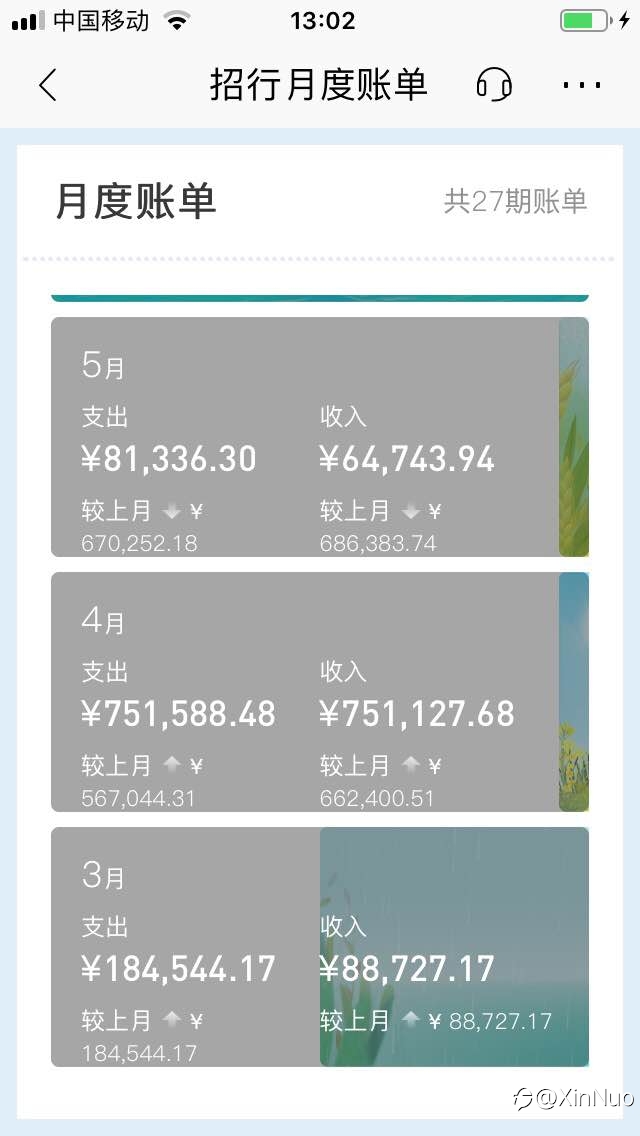Tap 共27期账单 bill count text

click(x=515, y=201)
